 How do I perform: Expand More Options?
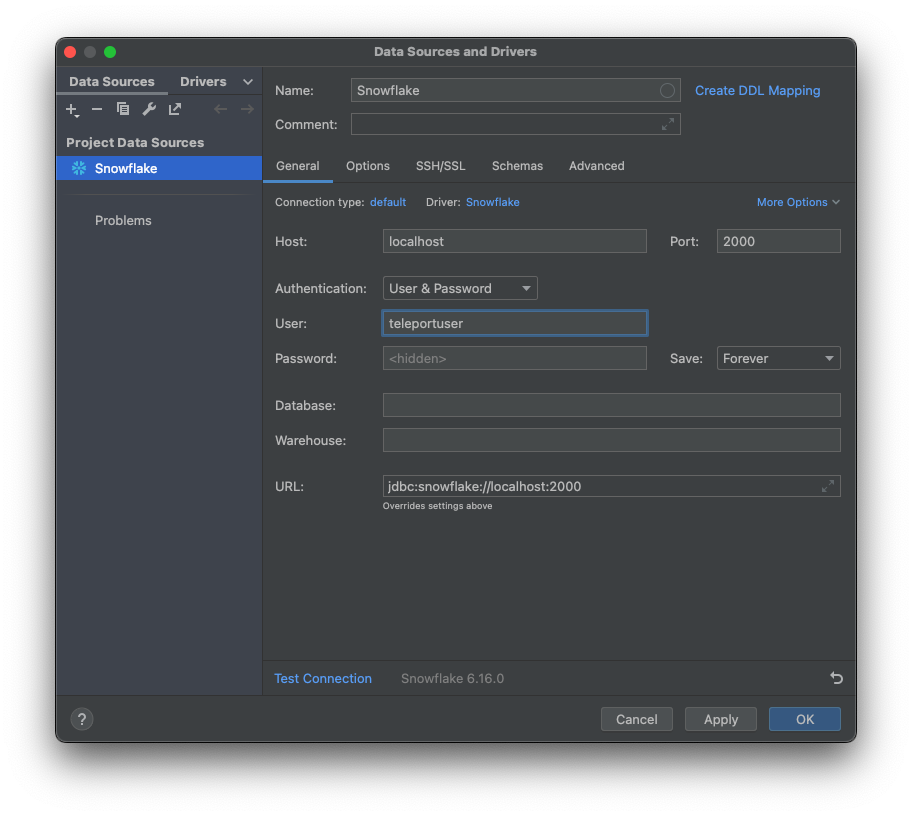click(x=797, y=202)
